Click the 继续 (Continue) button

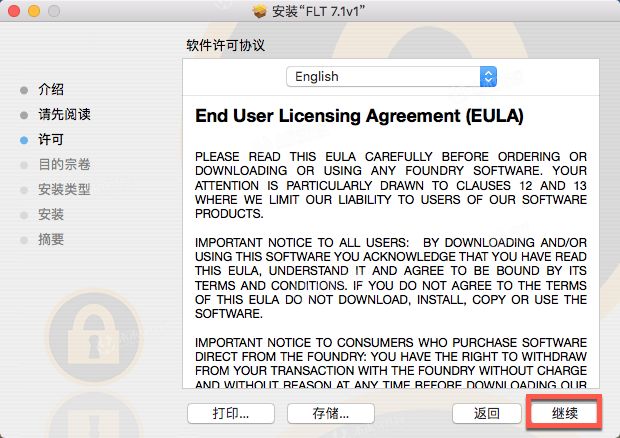click(x=564, y=413)
